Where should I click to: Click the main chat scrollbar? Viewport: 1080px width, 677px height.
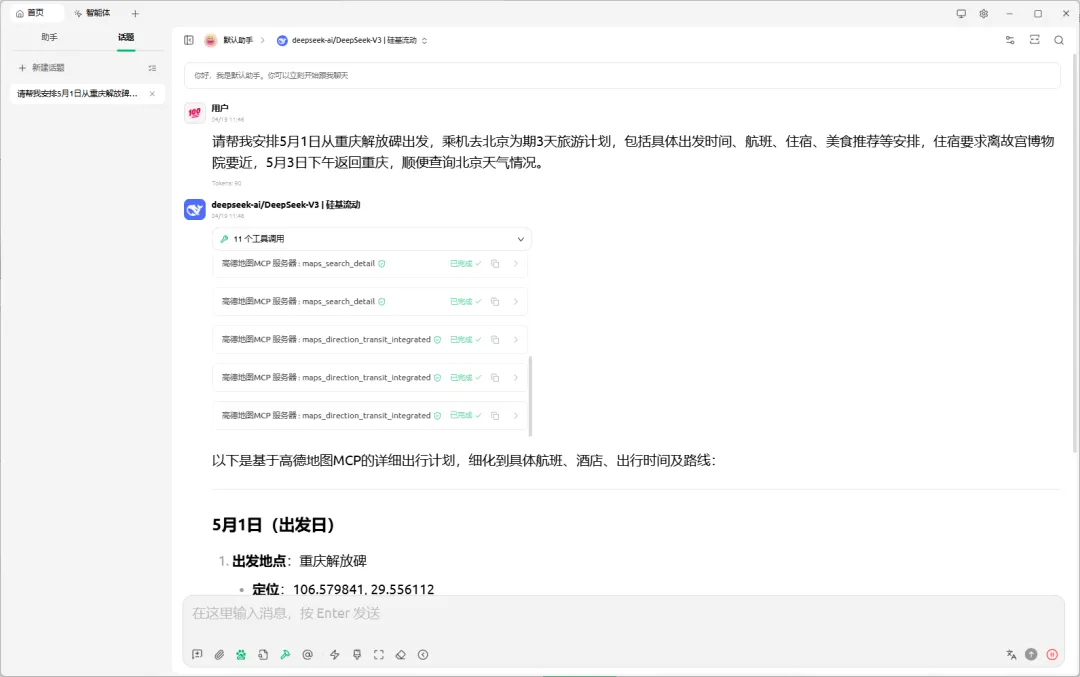coord(1075,251)
